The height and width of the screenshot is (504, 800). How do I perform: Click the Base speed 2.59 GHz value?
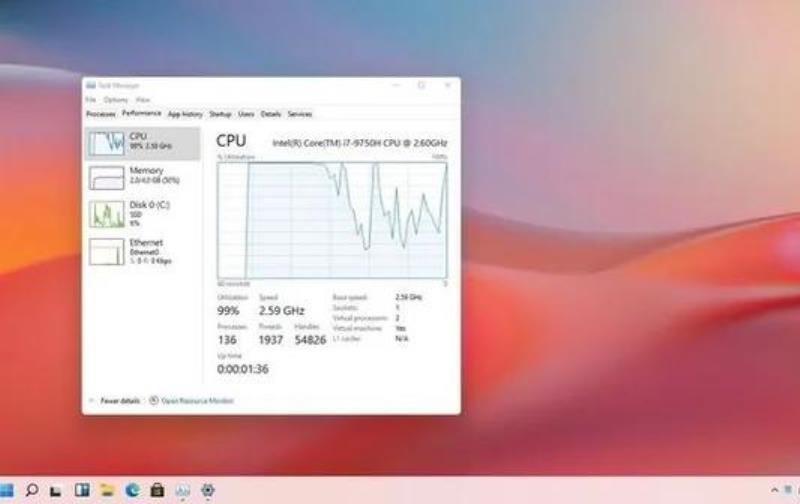point(409,297)
